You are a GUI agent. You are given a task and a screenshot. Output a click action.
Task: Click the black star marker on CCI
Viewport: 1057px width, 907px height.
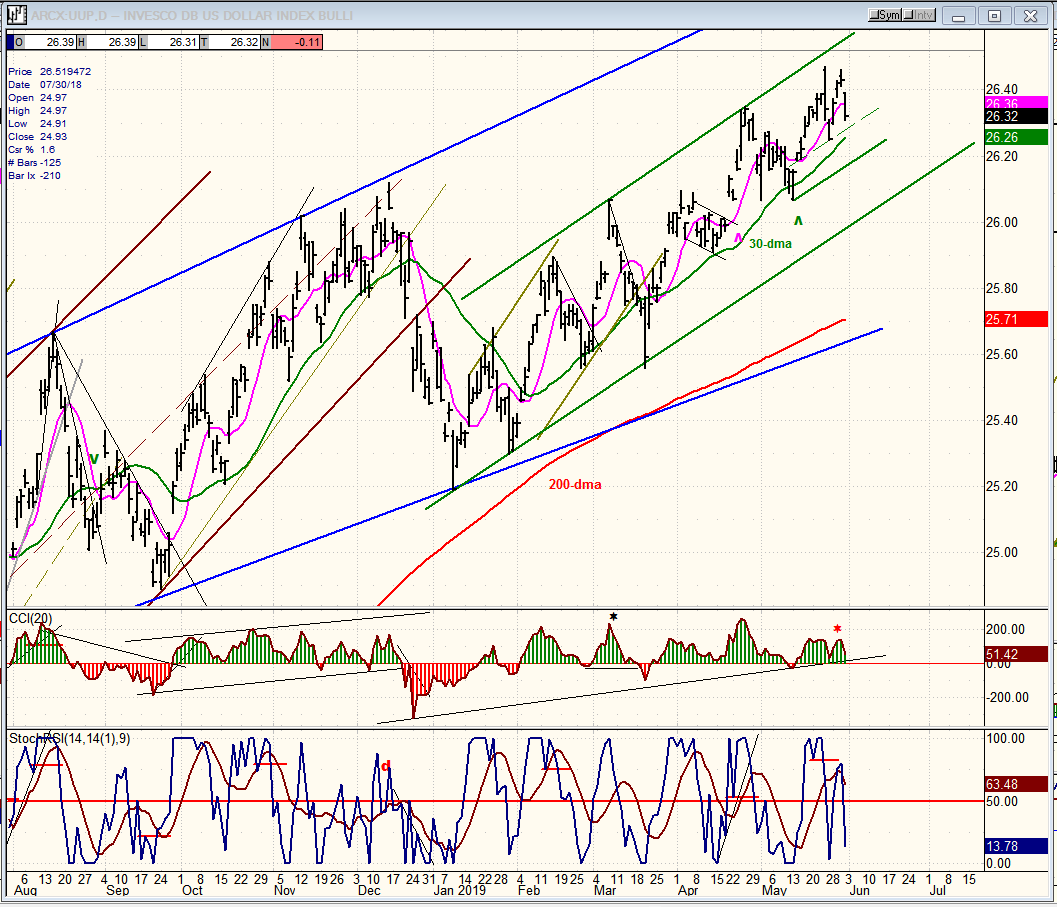click(x=613, y=616)
